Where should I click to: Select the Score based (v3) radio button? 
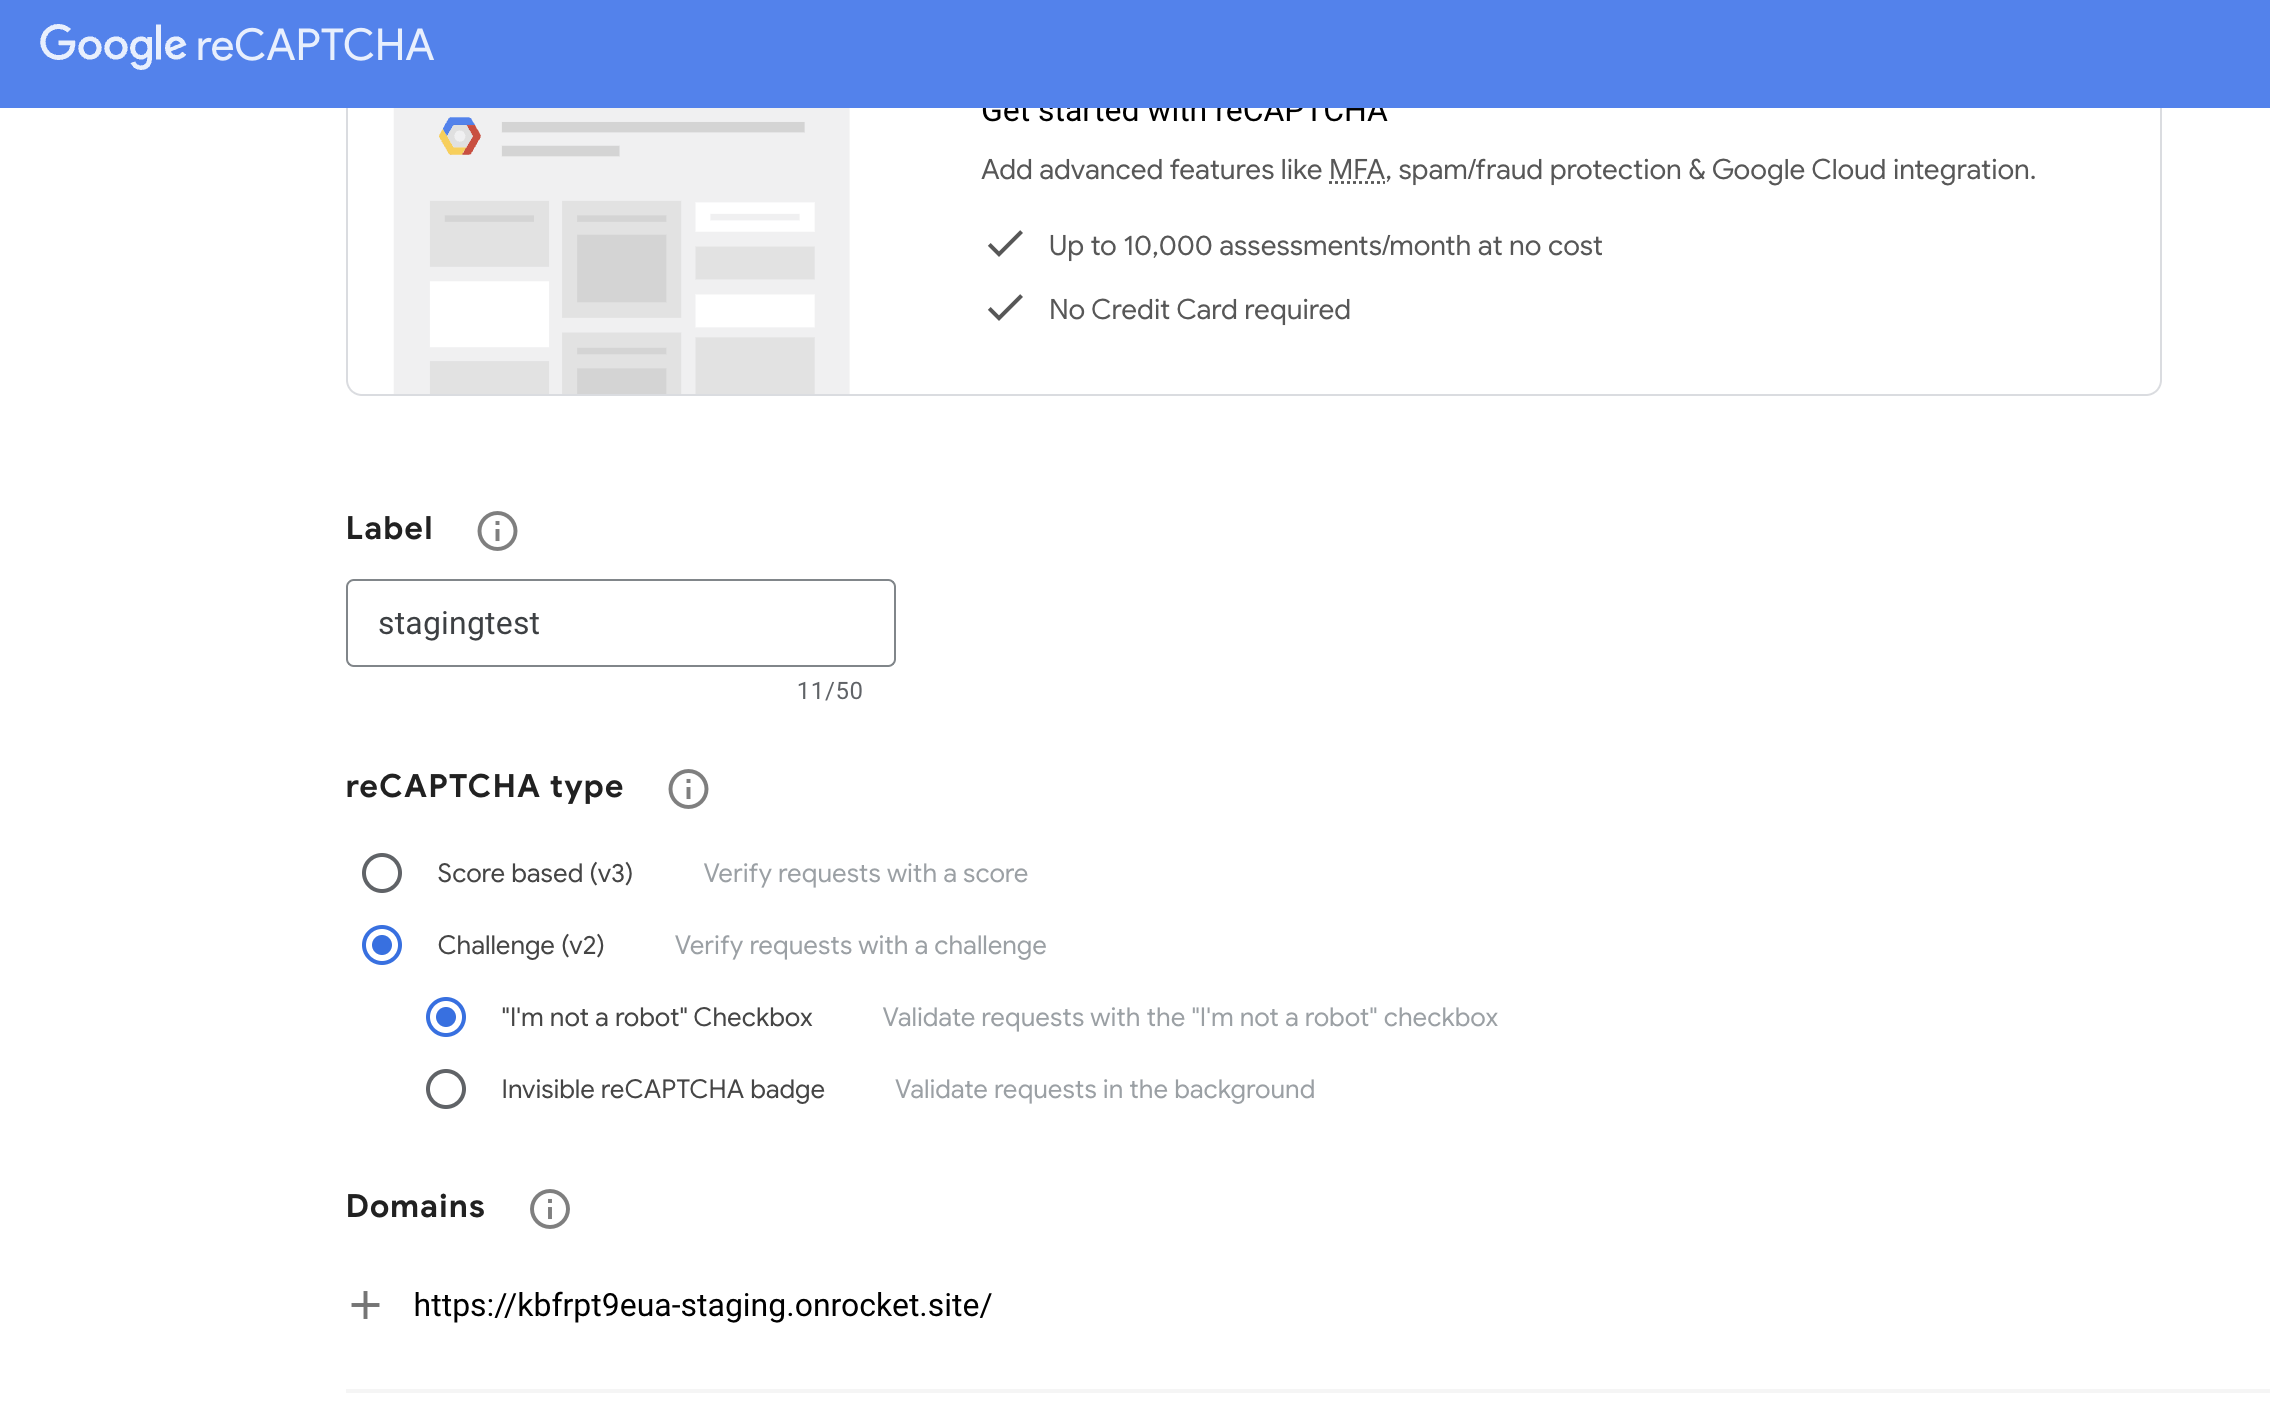(382, 873)
